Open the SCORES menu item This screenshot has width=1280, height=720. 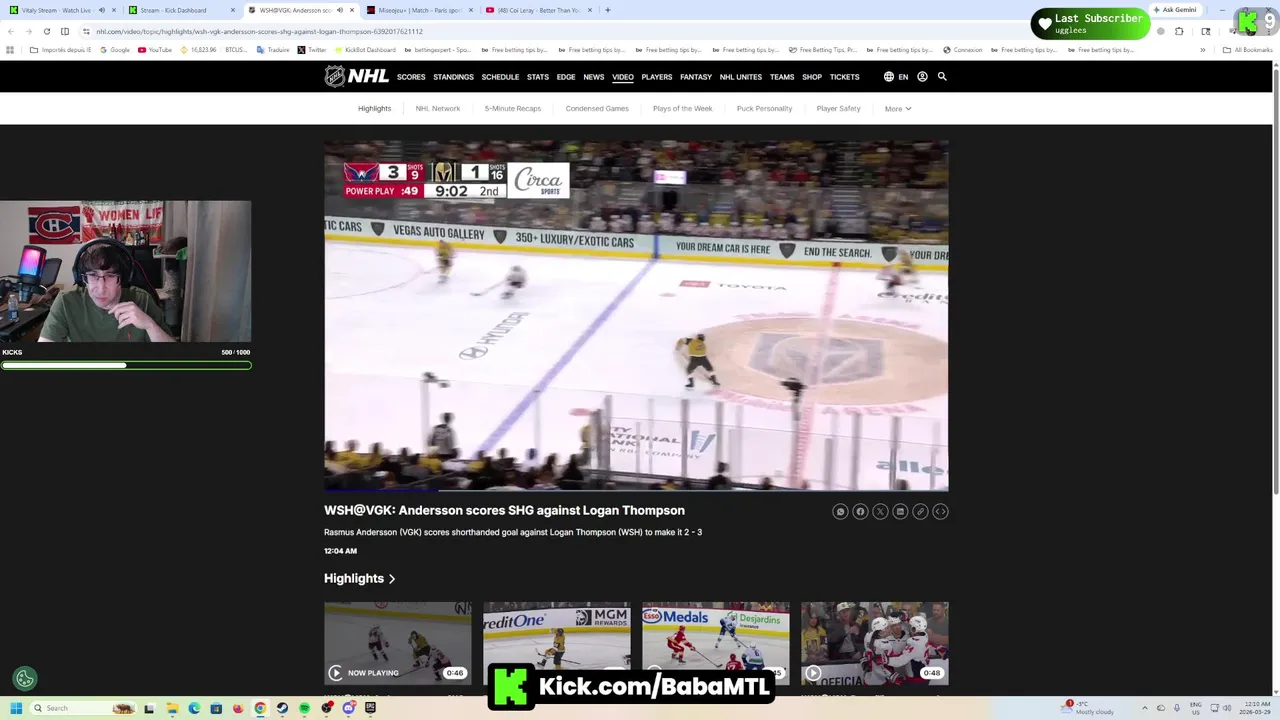(x=411, y=77)
